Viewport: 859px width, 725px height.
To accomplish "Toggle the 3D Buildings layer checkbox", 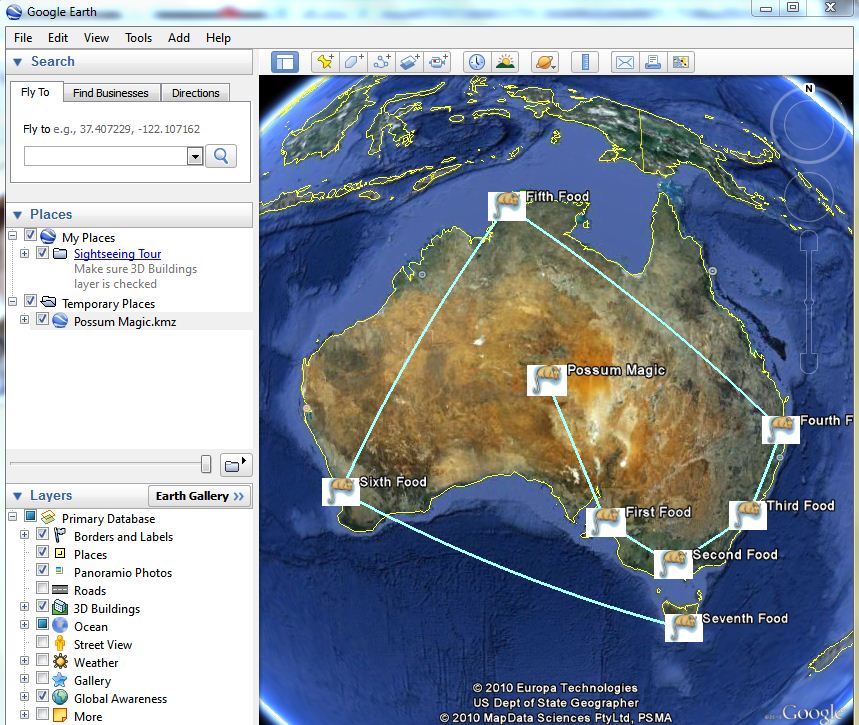I will click(42, 606).
